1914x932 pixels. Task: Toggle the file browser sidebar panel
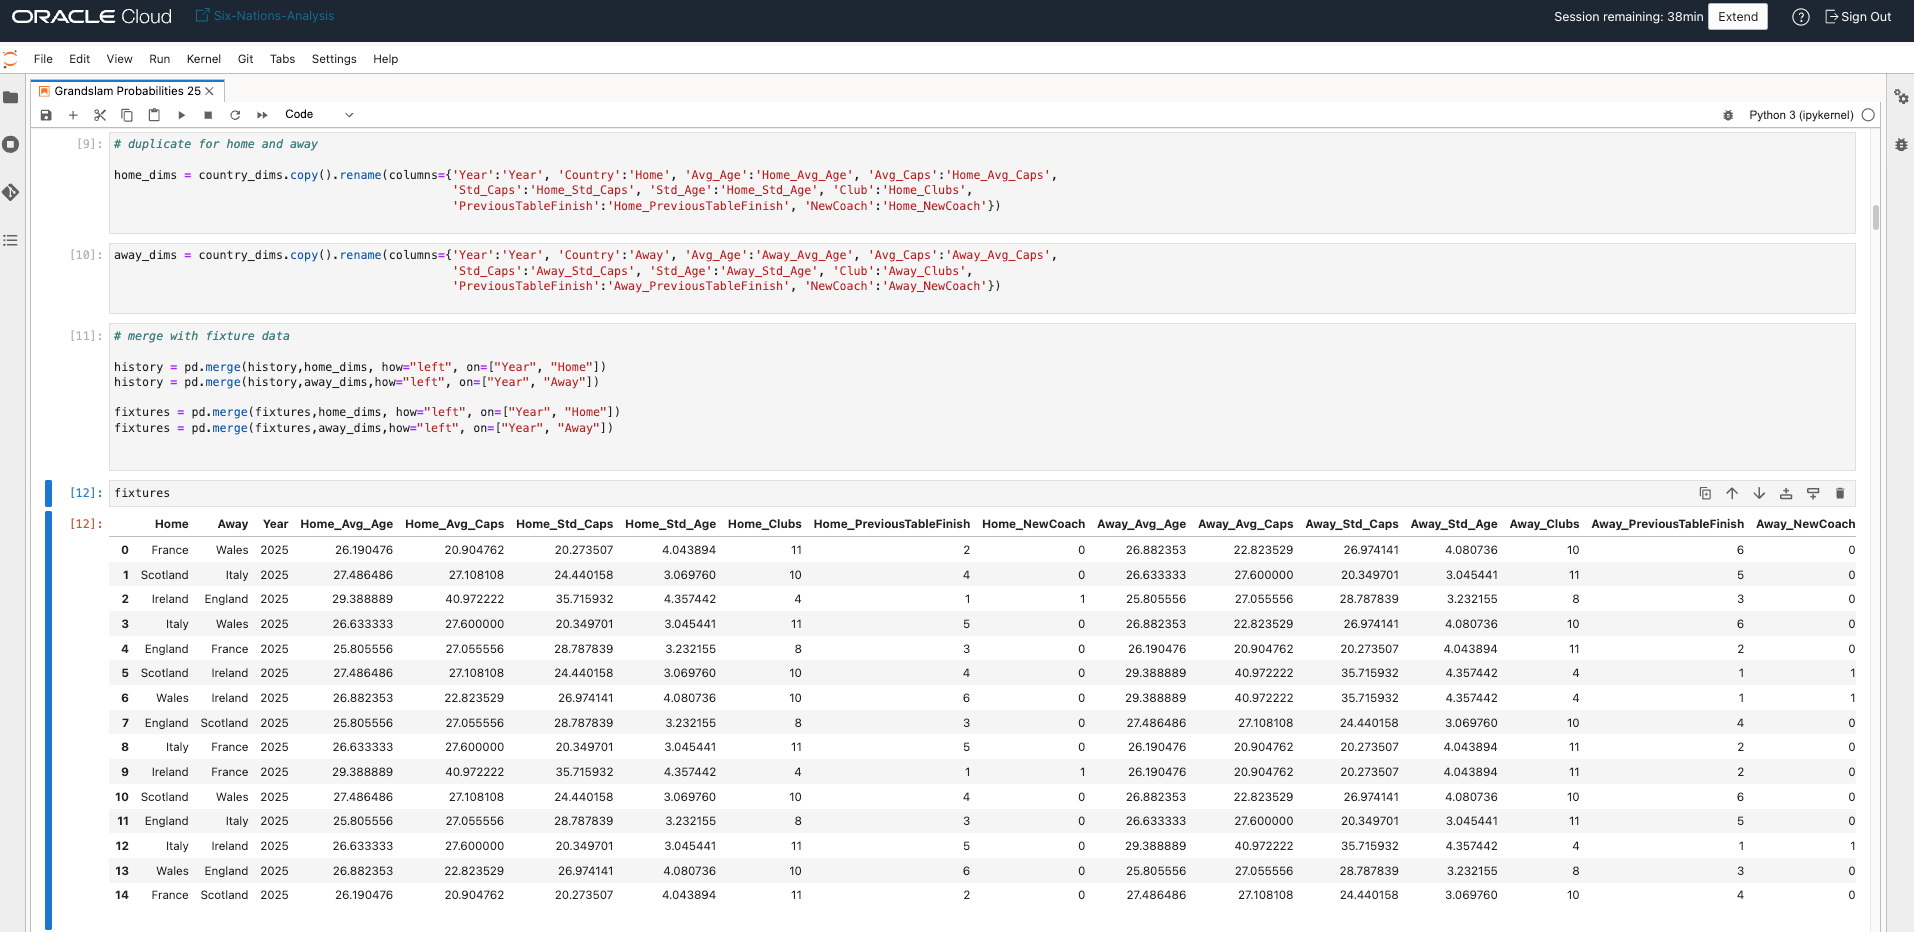[x=11, y=97]
